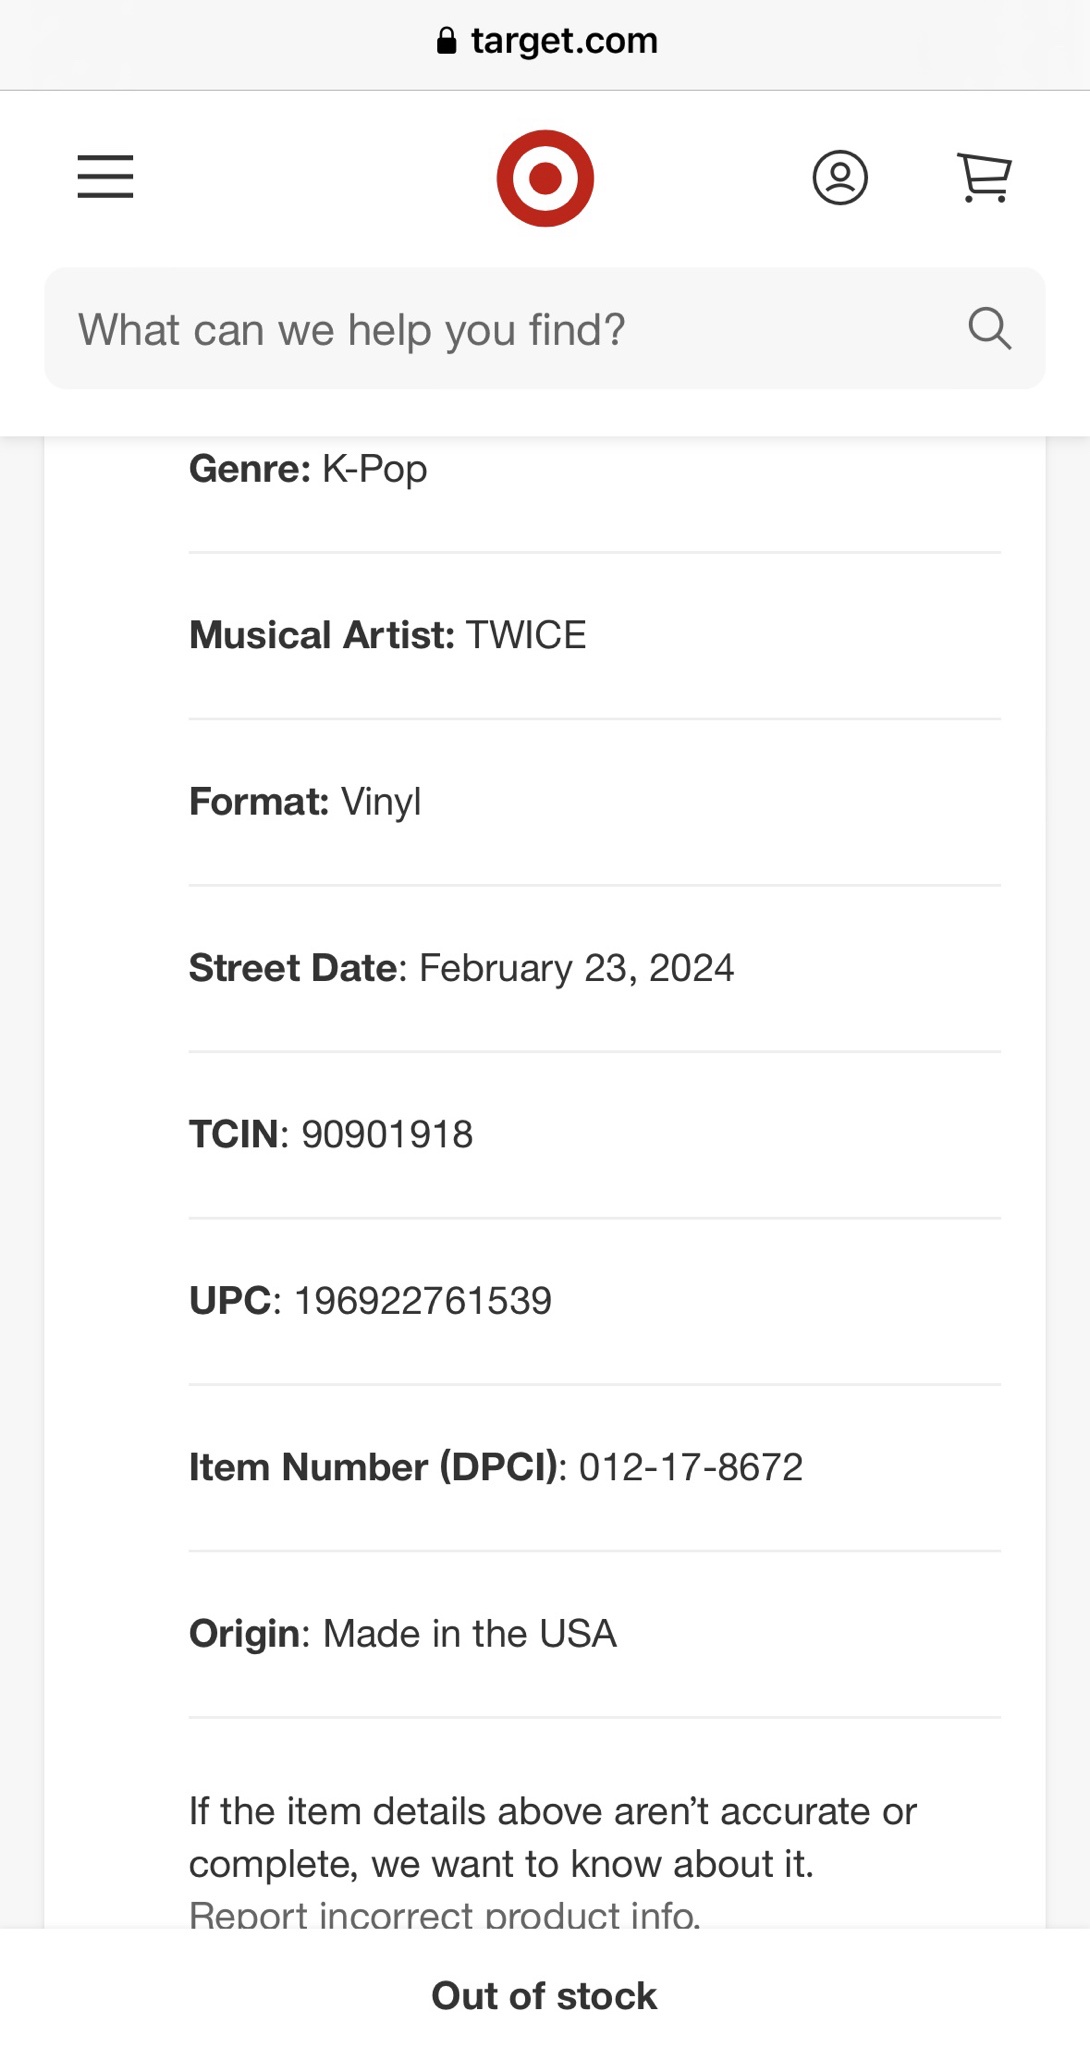Click the 'Report incorrect product info.' link

445,1915
